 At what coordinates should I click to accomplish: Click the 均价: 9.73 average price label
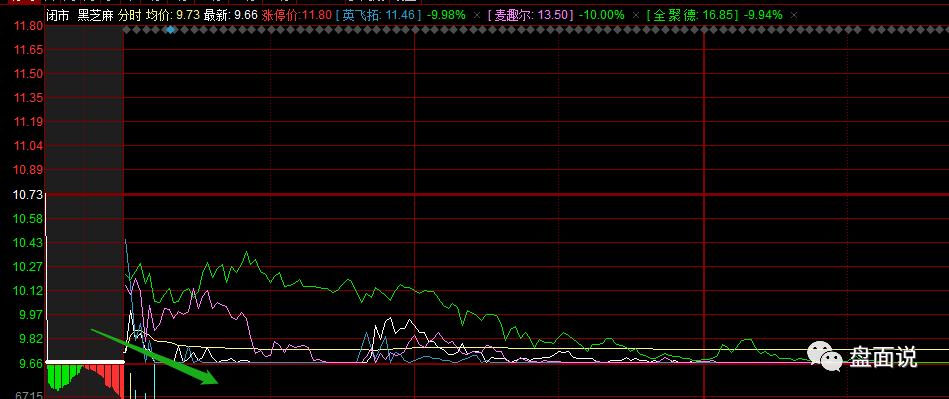[x=171, y=15]
